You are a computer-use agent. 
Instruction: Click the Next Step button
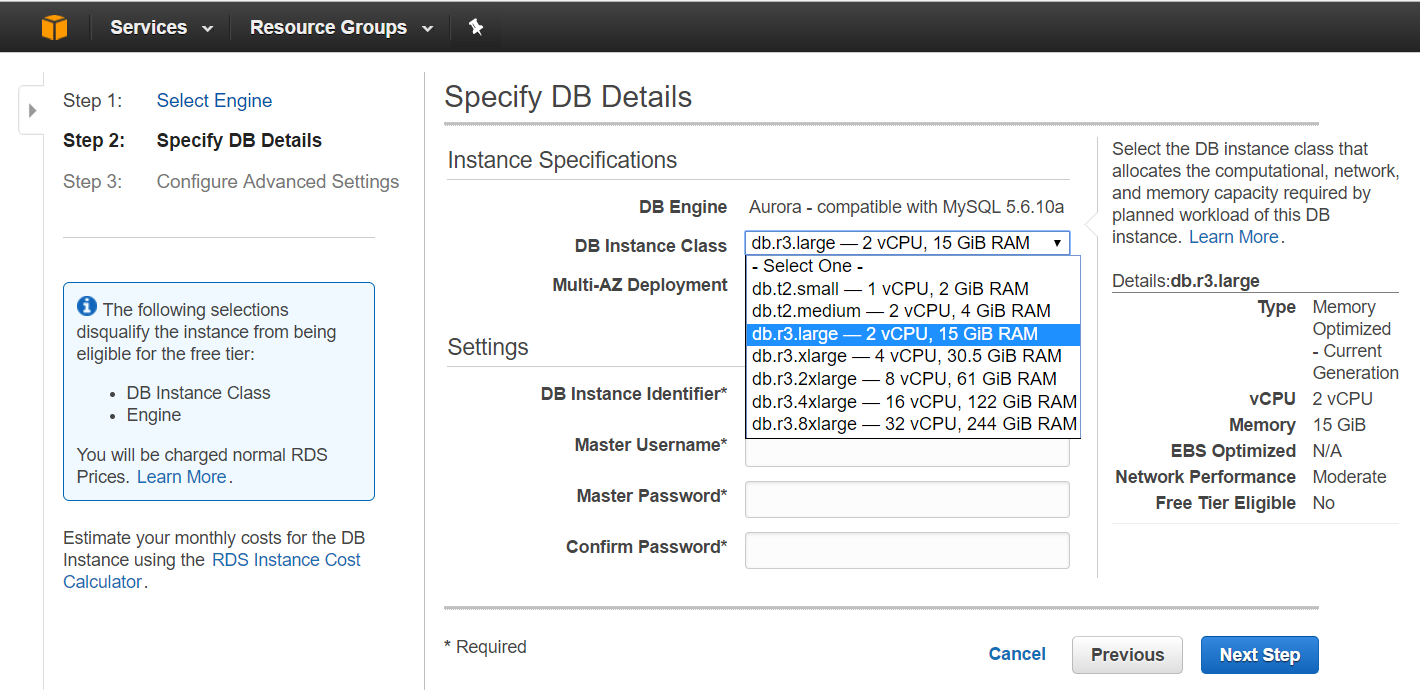click(1259, 655)
